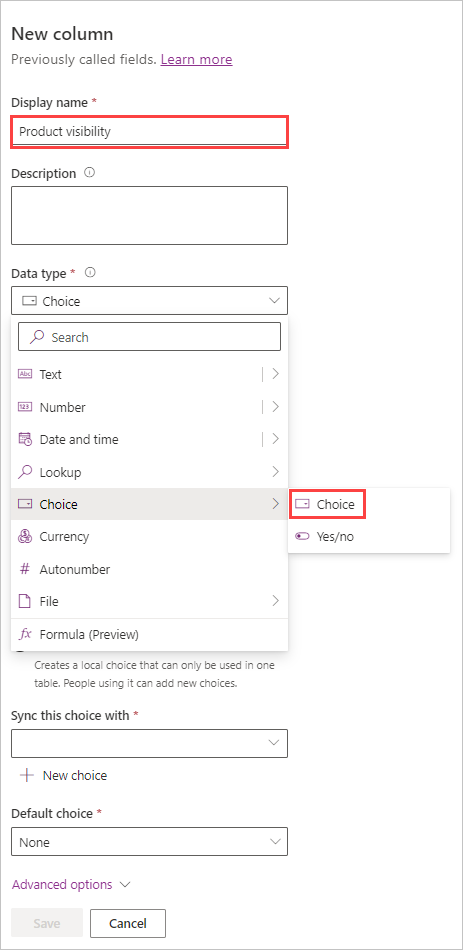
Task: Expand the Text submenu chevron
Action: (x=276, y=374)
